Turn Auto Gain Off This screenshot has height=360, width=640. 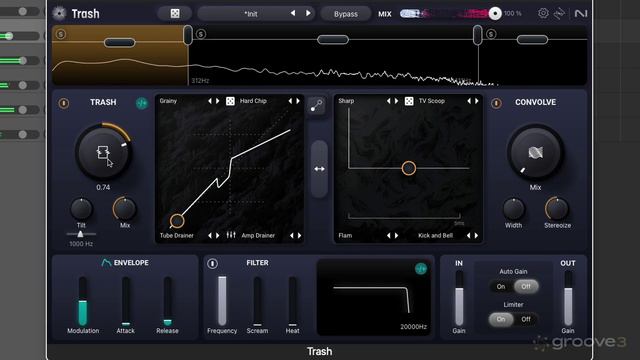click(526, 287)
